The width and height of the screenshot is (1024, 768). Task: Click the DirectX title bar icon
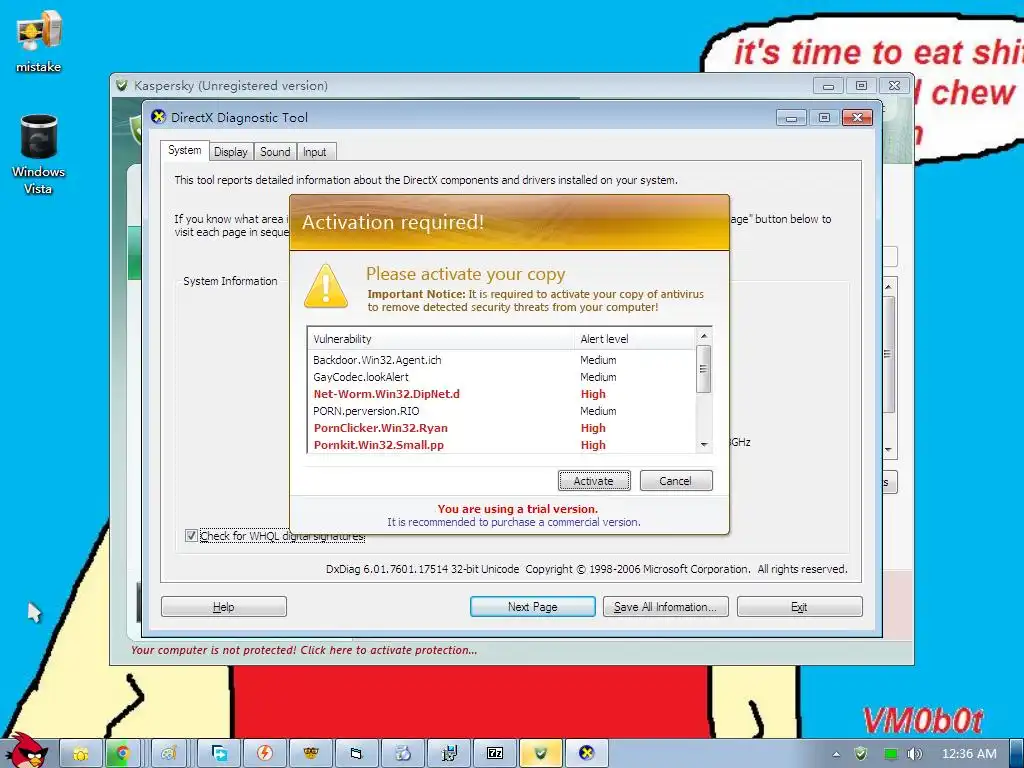(158, 117)
